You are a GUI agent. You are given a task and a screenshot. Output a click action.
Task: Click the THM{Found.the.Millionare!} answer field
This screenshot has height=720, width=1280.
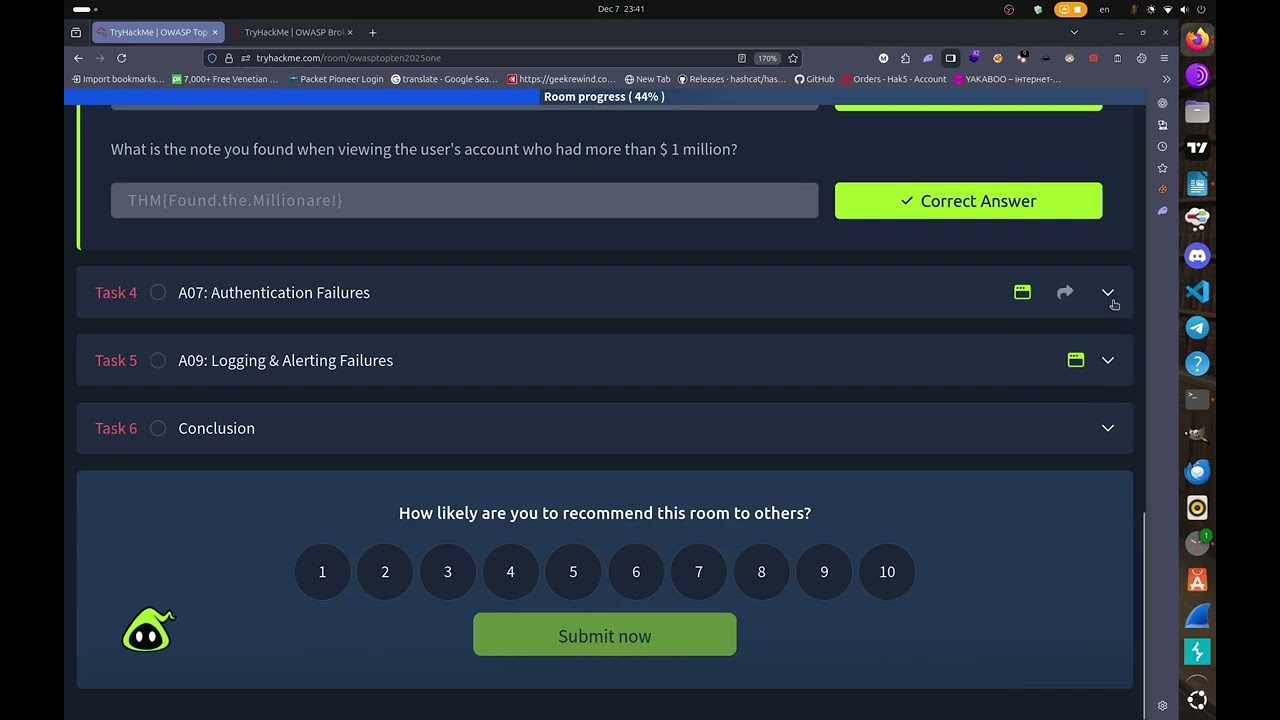[x=464, y=201]
